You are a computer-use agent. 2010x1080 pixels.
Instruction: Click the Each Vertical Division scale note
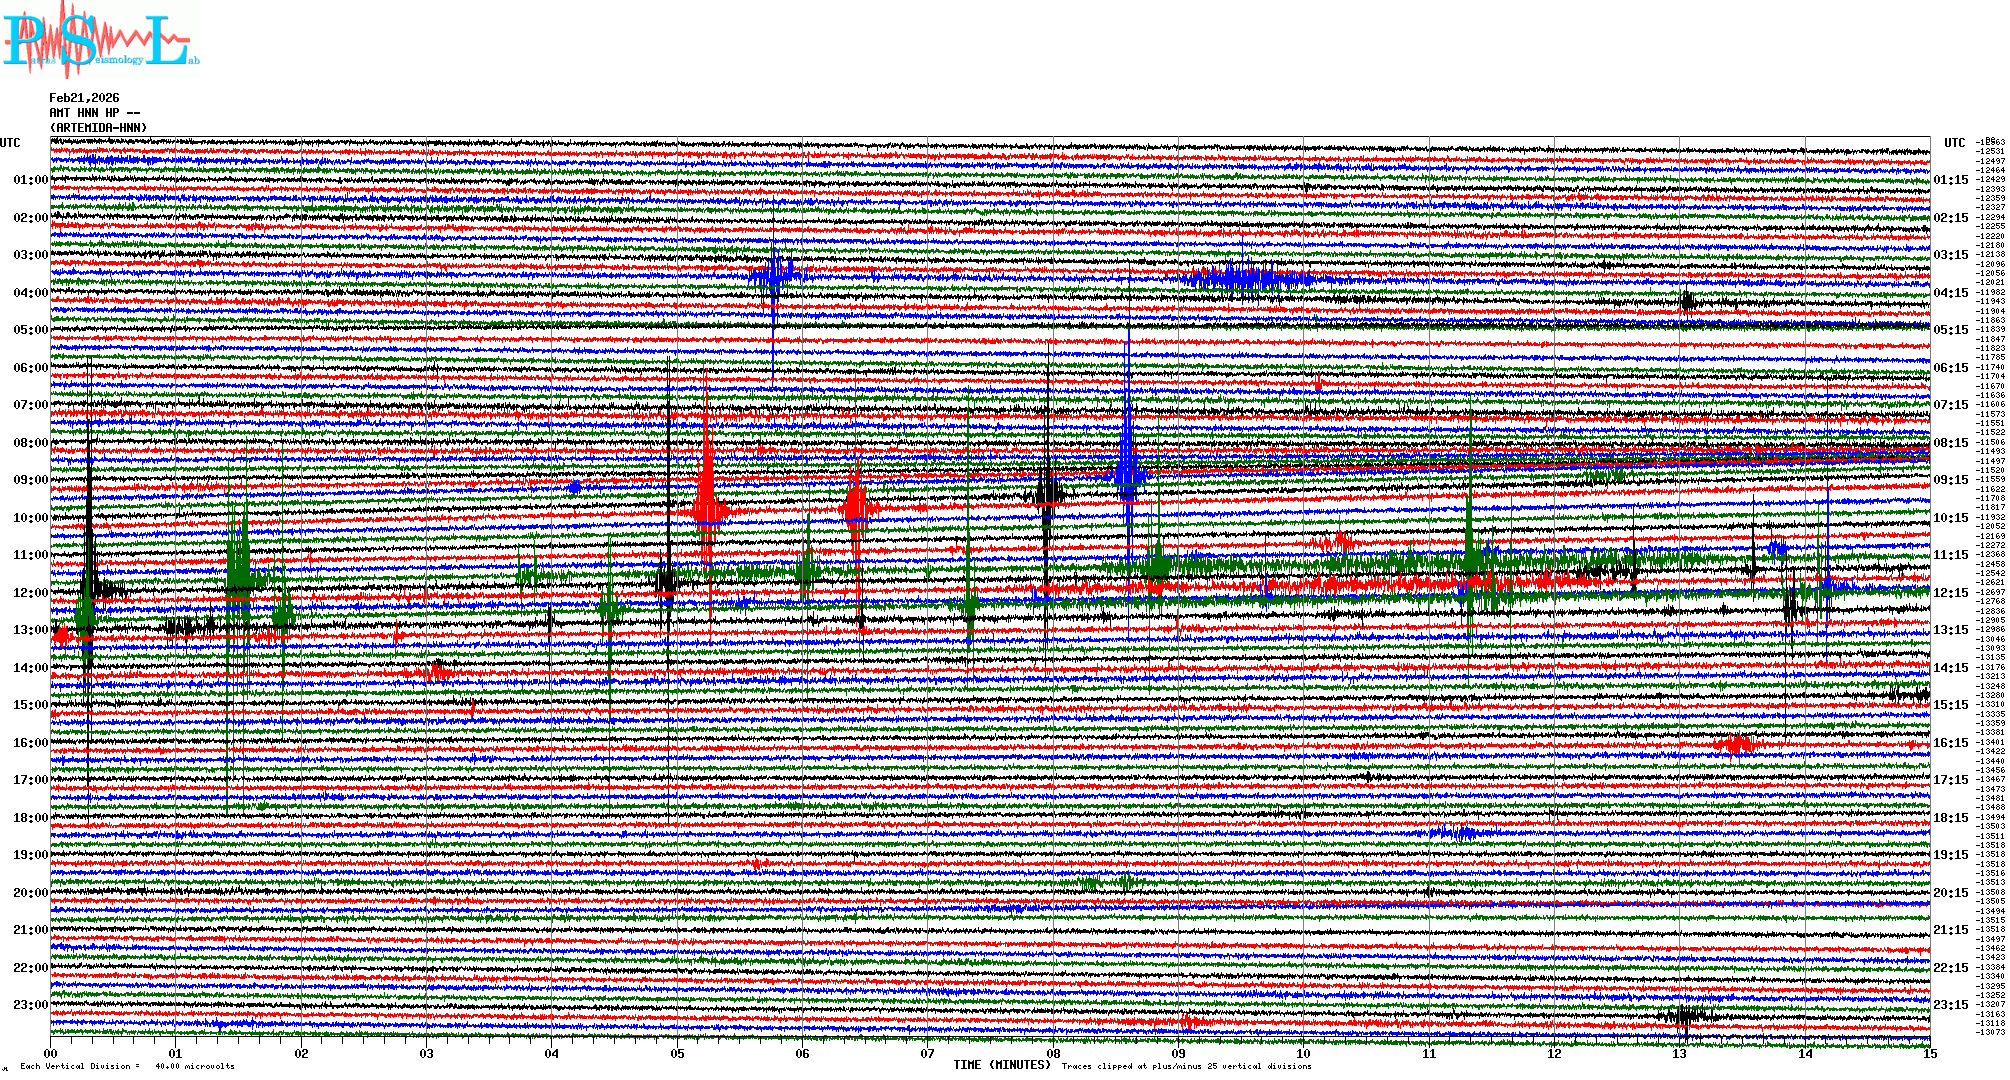coord(127,1066)
